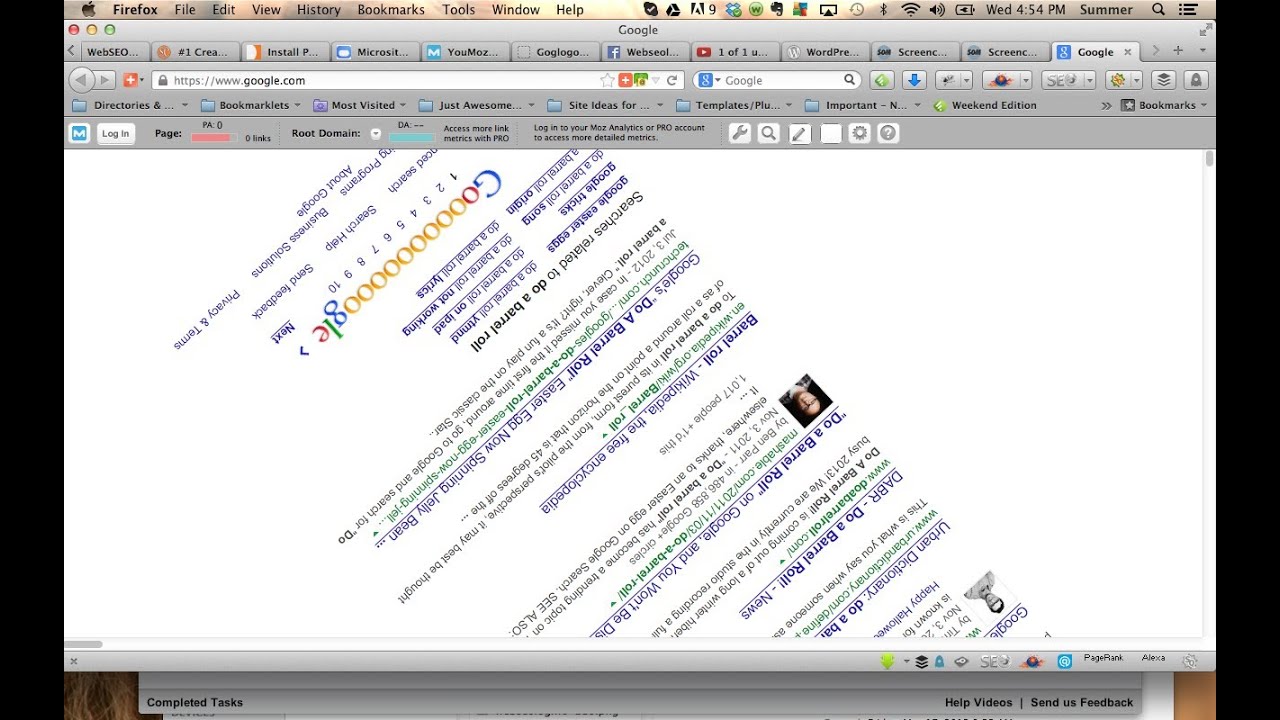Expand Just Awesome bookmark folder
This screenshot has width=1280, height=720.
477,105
